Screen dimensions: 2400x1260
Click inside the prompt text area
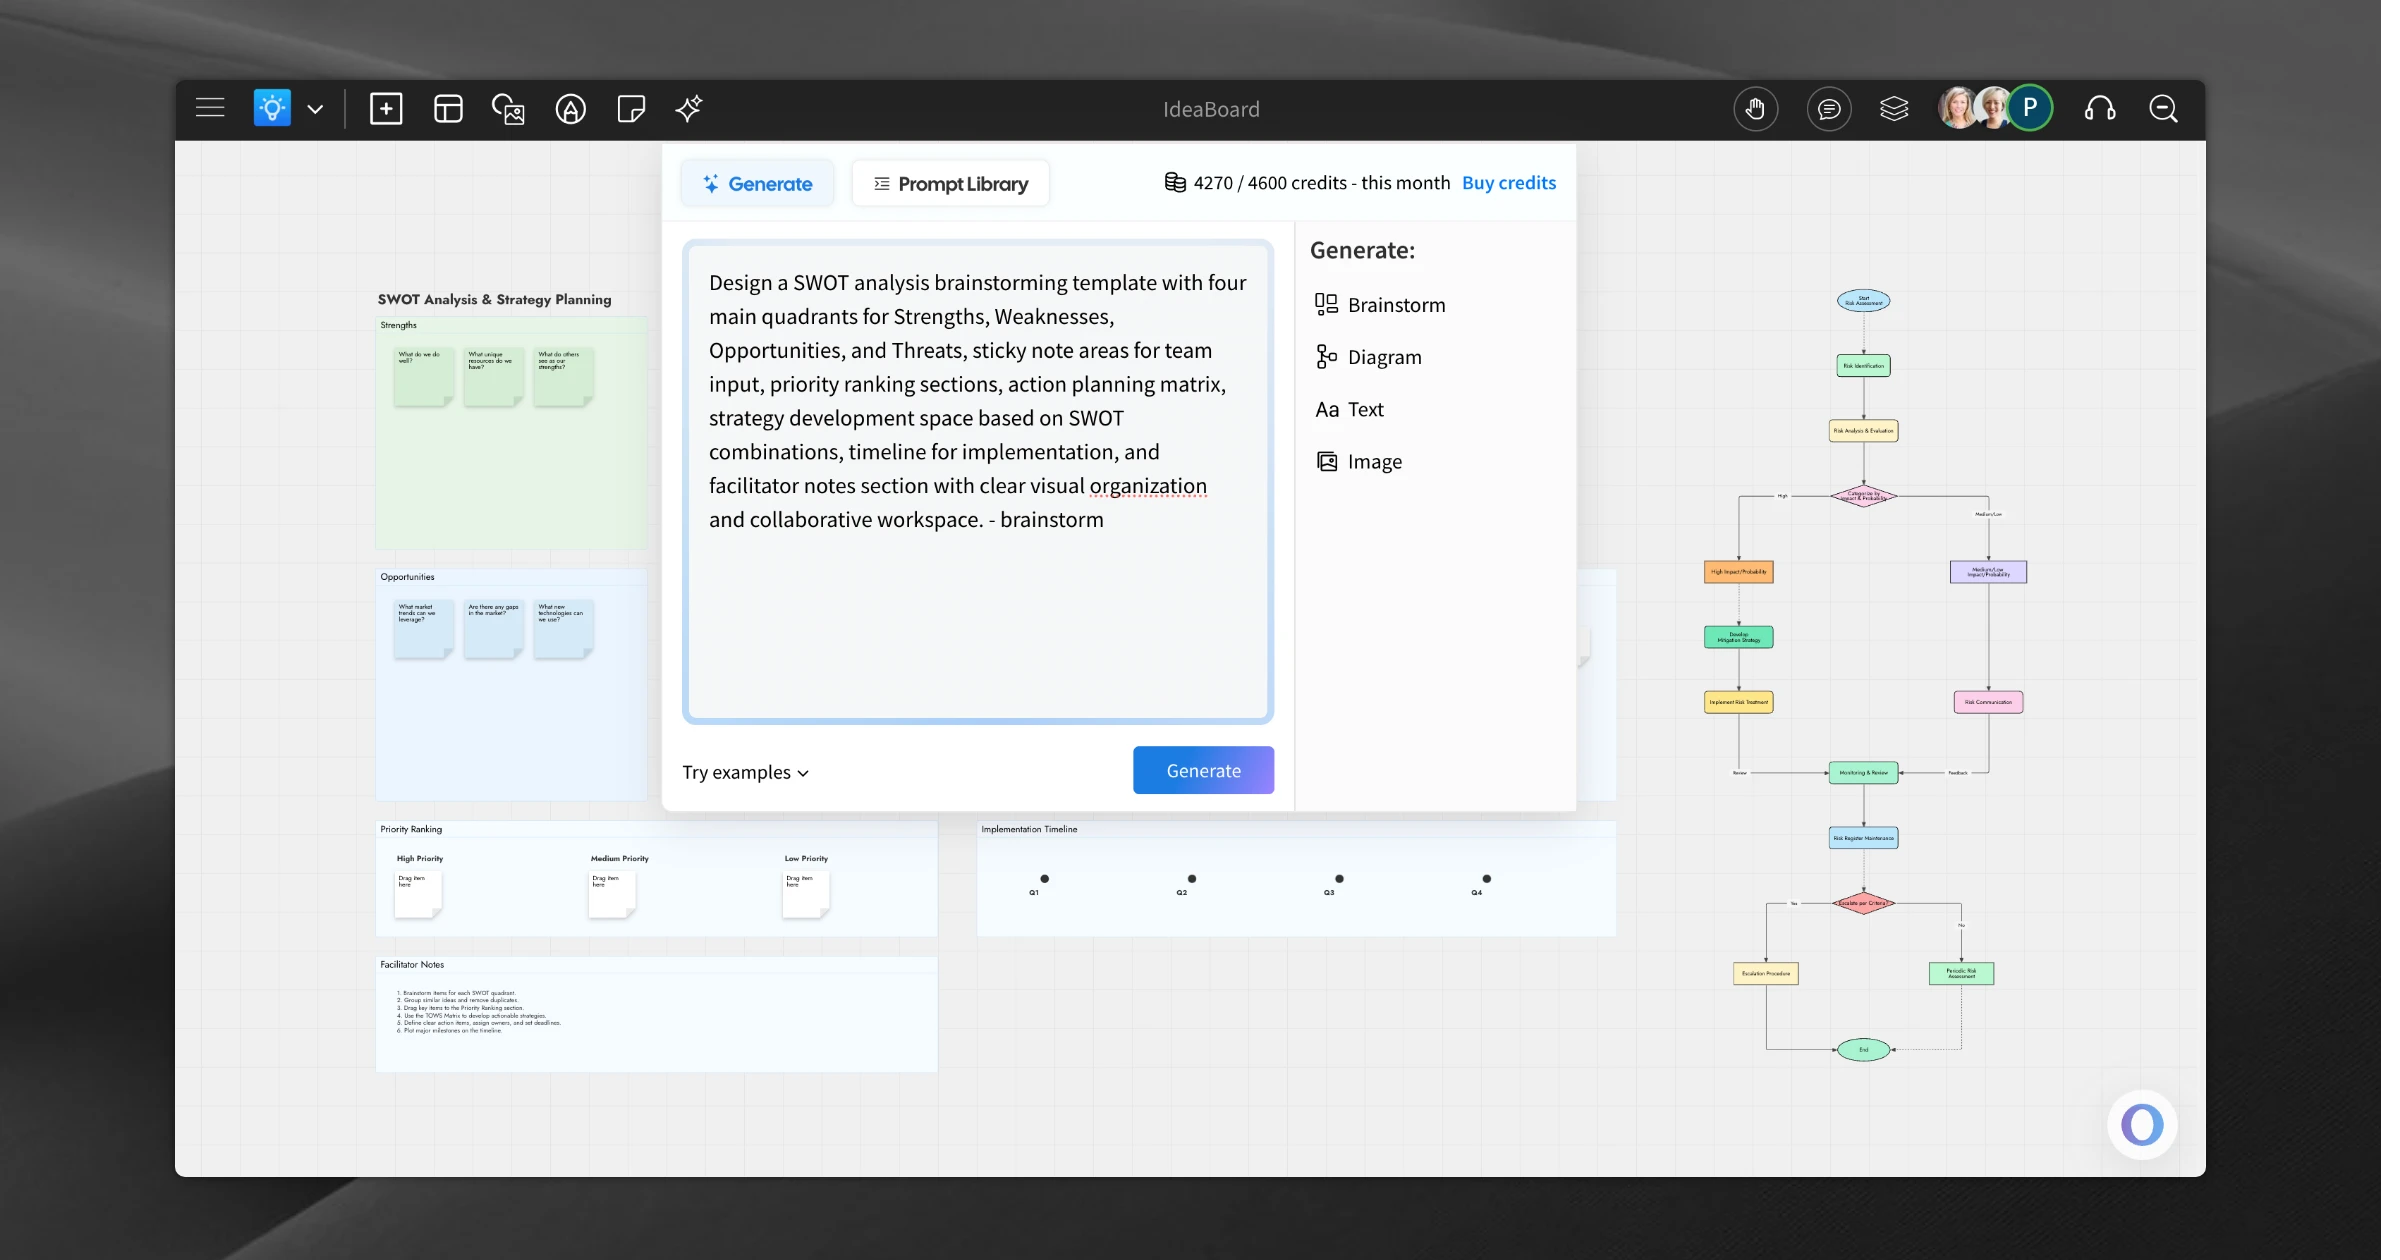click(x=977, y=481)
